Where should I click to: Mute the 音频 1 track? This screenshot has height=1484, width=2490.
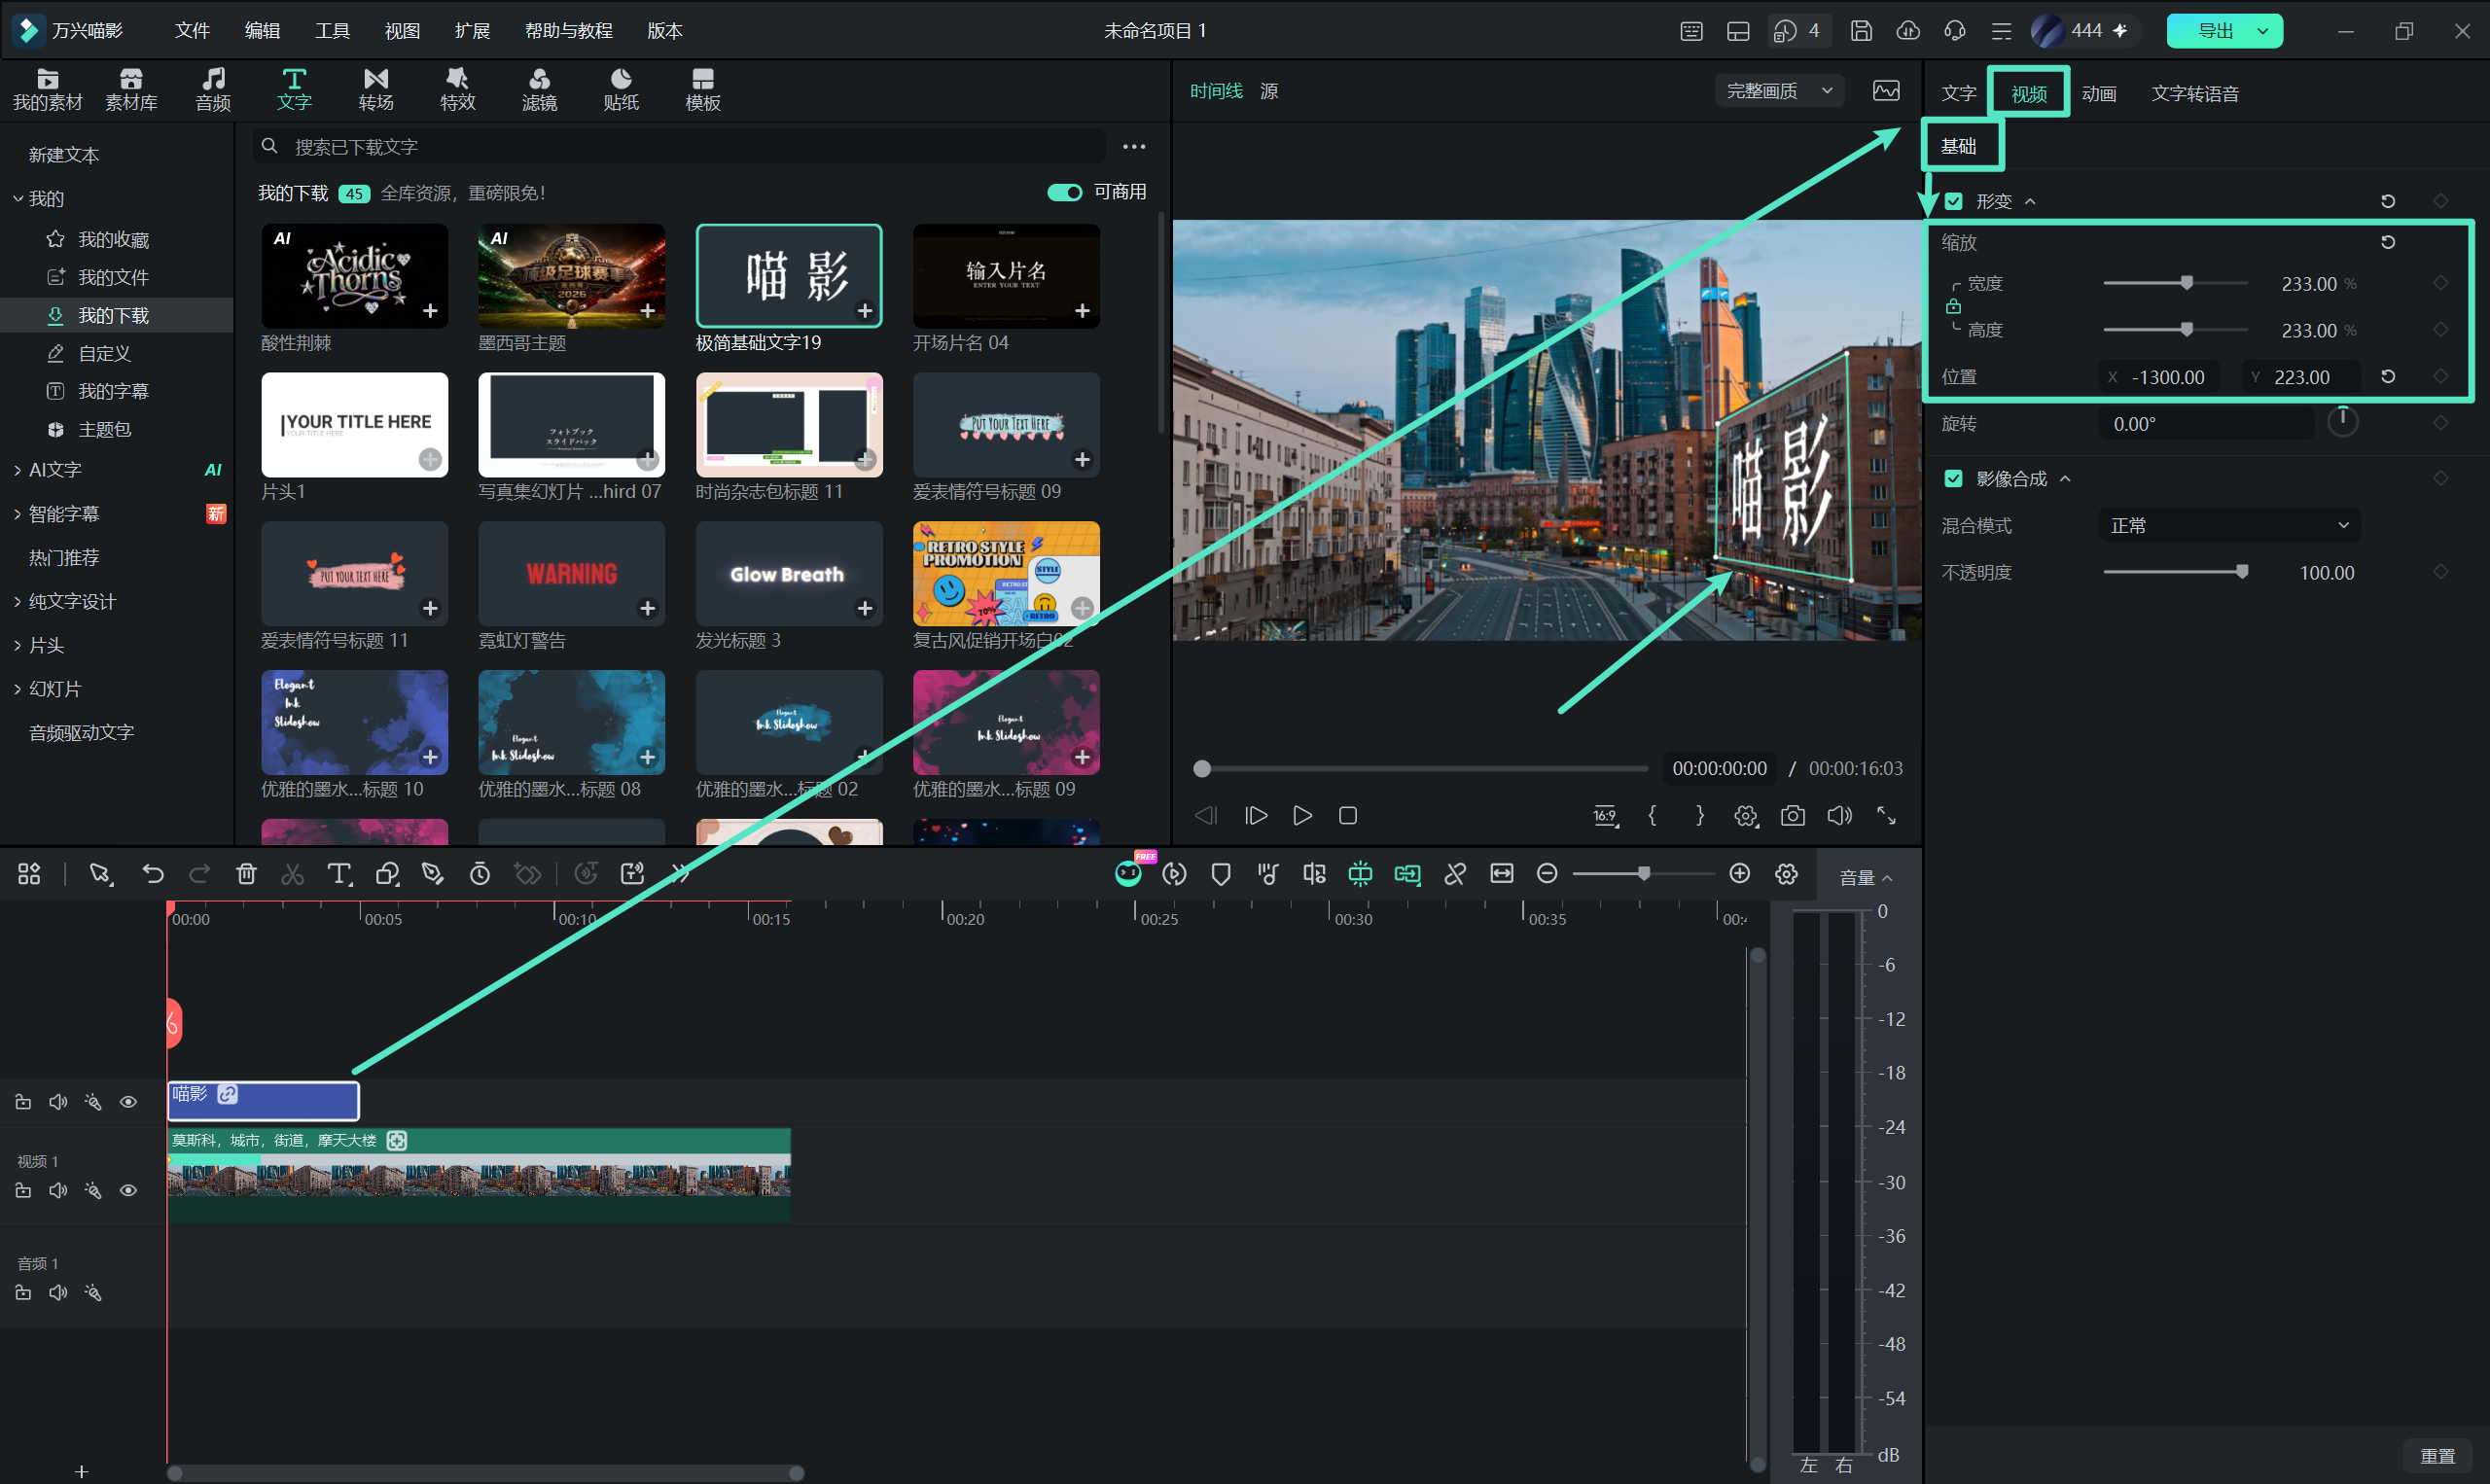(x=58, y=1293)
